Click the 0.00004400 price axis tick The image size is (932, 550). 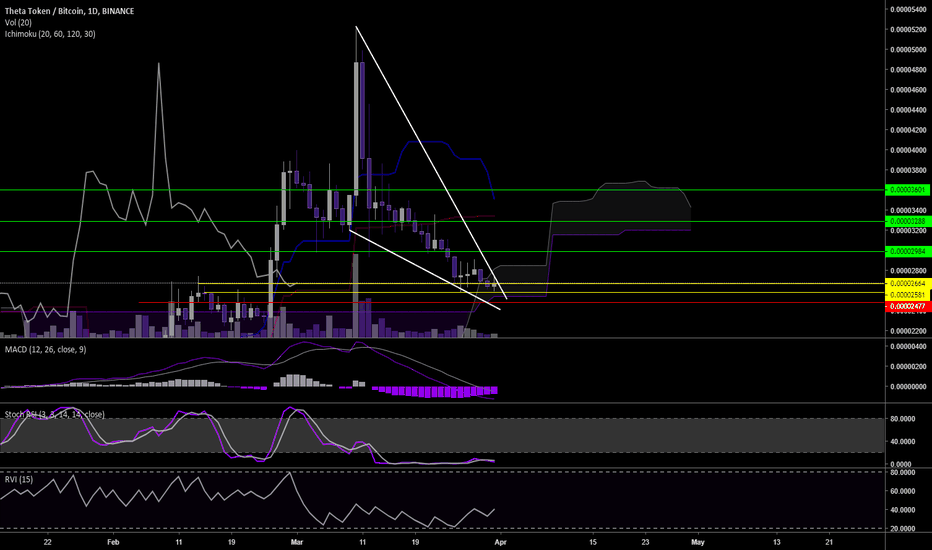pos(908,110)
